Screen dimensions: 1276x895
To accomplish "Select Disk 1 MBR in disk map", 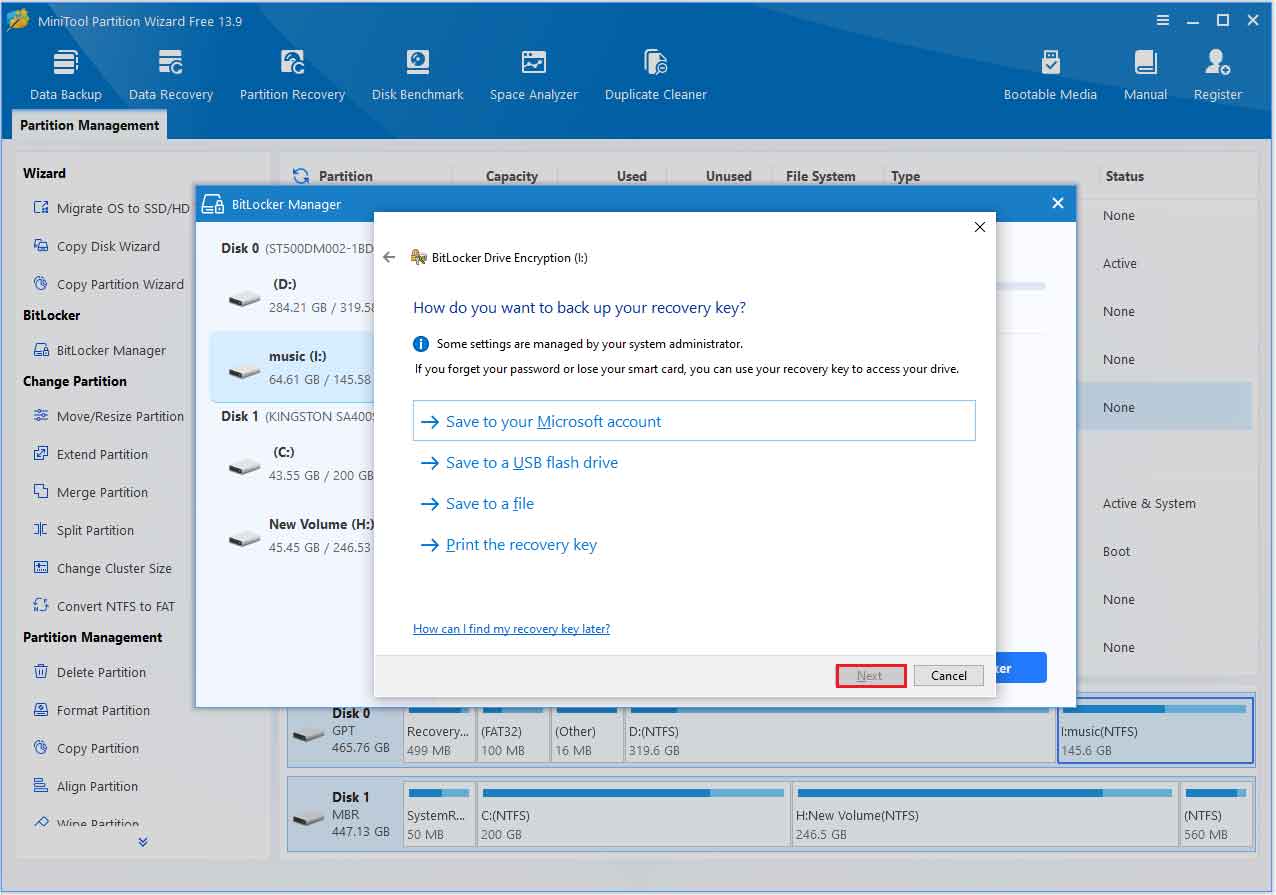I will coord(345,814).
